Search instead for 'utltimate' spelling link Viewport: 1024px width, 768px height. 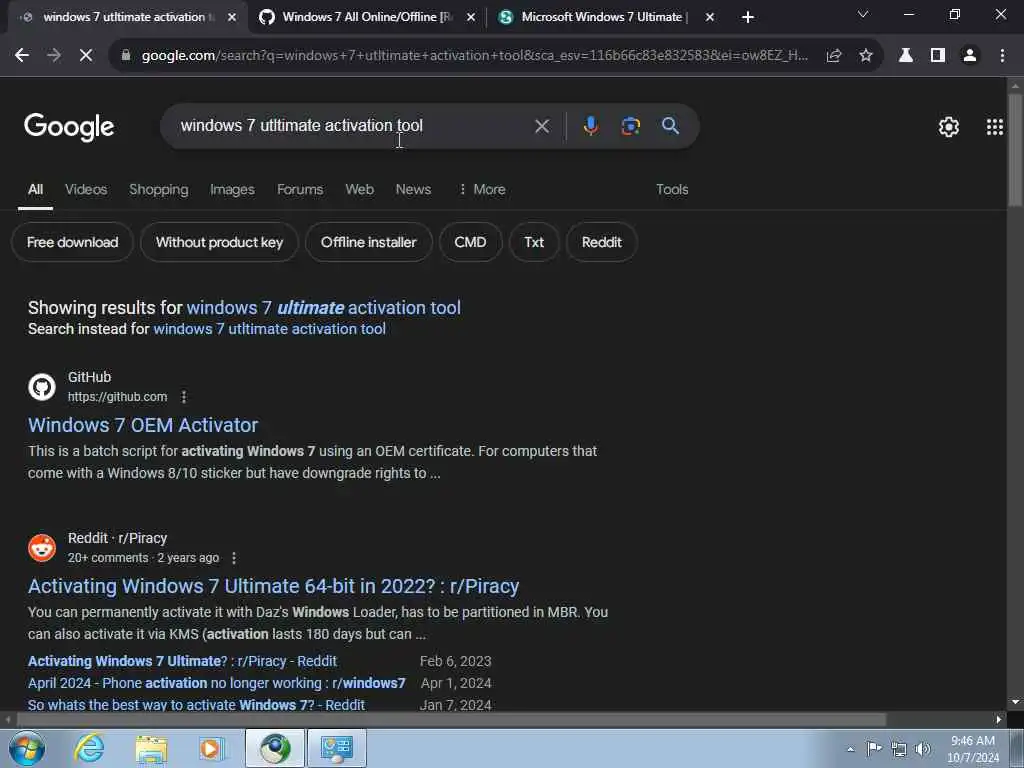pos(269,329)
